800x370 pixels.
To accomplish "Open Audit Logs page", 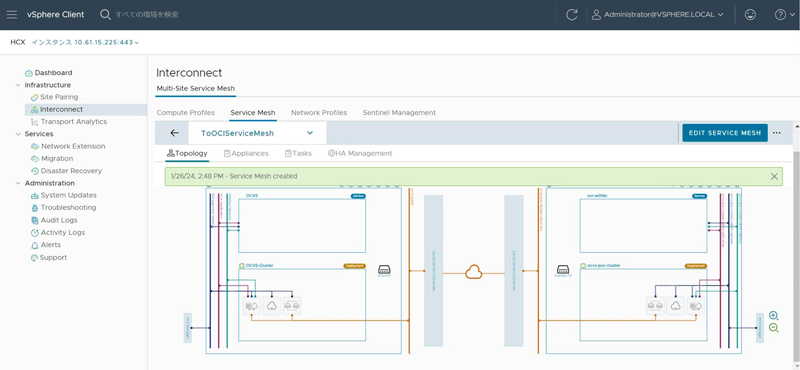I will coord(59,220).
